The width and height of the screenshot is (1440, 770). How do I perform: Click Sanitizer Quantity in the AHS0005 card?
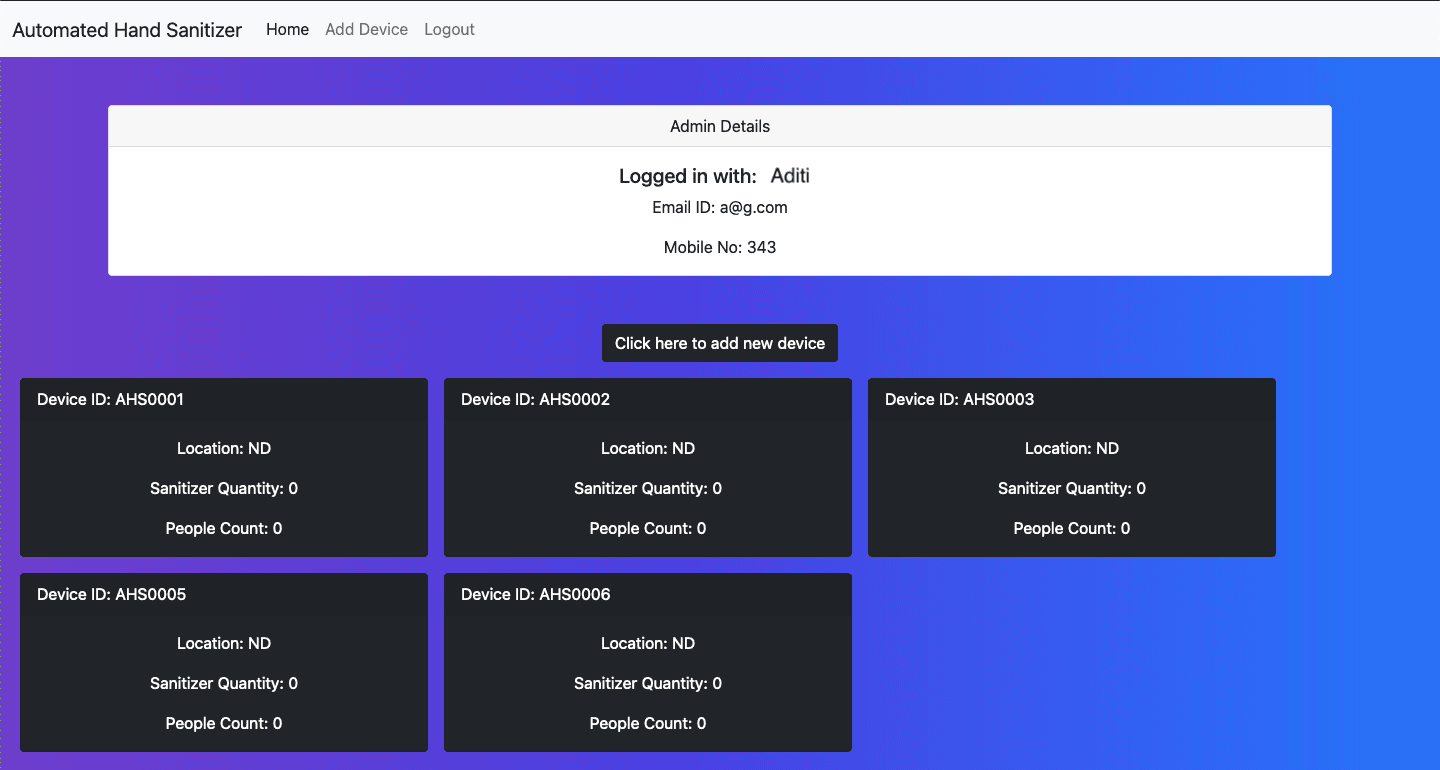224,684
